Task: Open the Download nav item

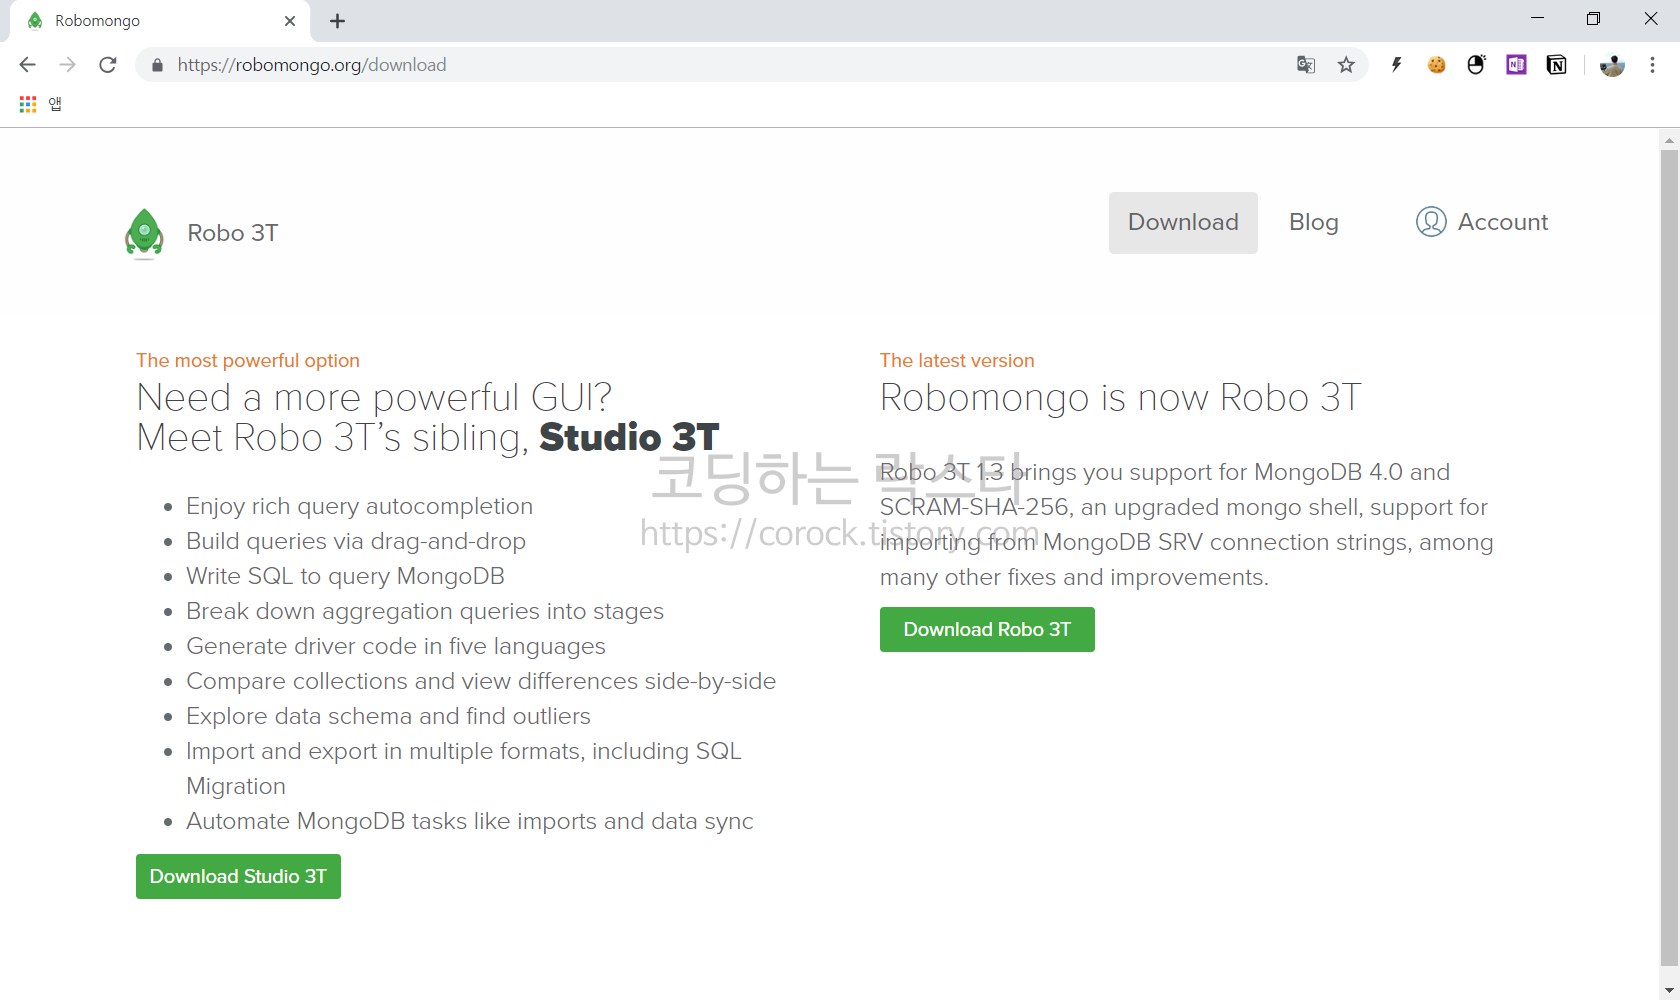Action: [1183, 223]
